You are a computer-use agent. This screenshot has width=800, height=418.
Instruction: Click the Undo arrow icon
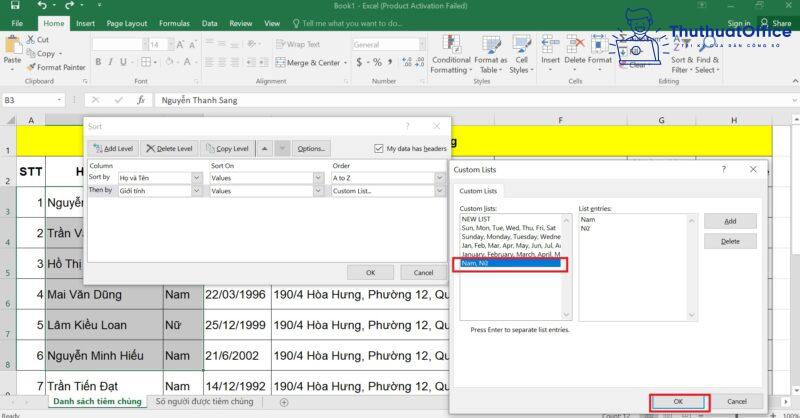[x=42, y=6]
